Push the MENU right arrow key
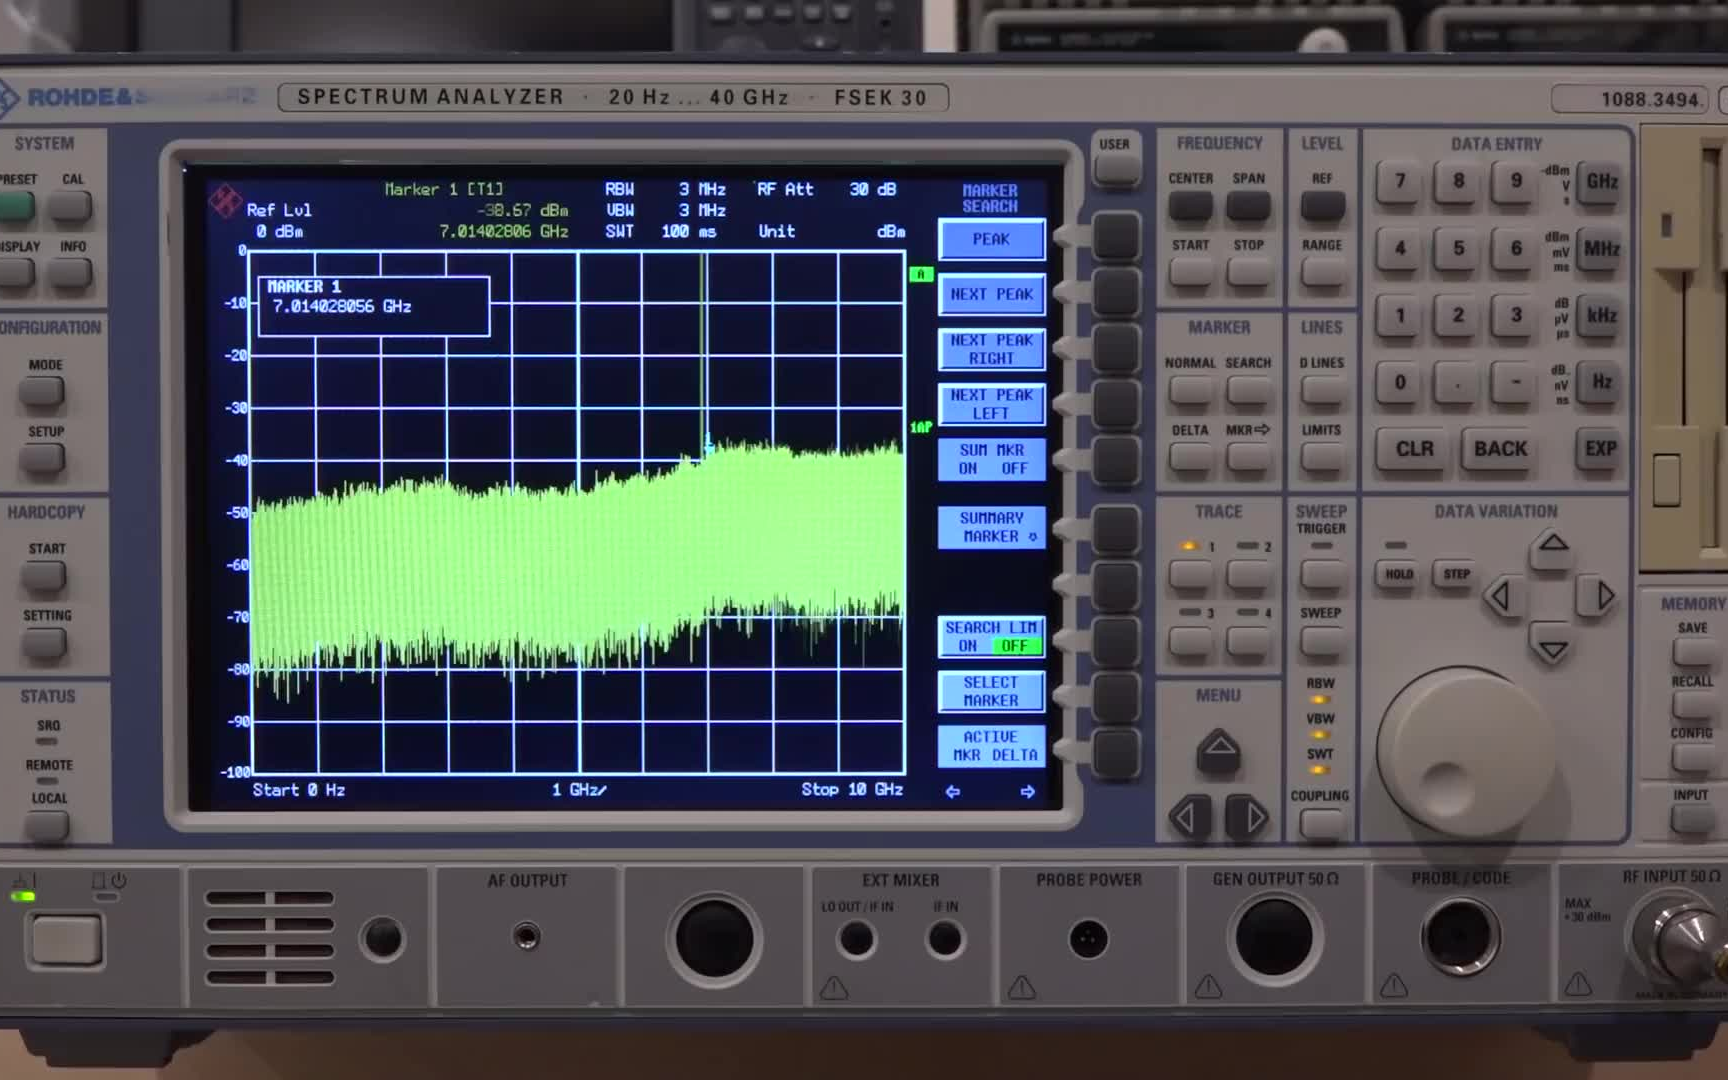 (1248, 818)
